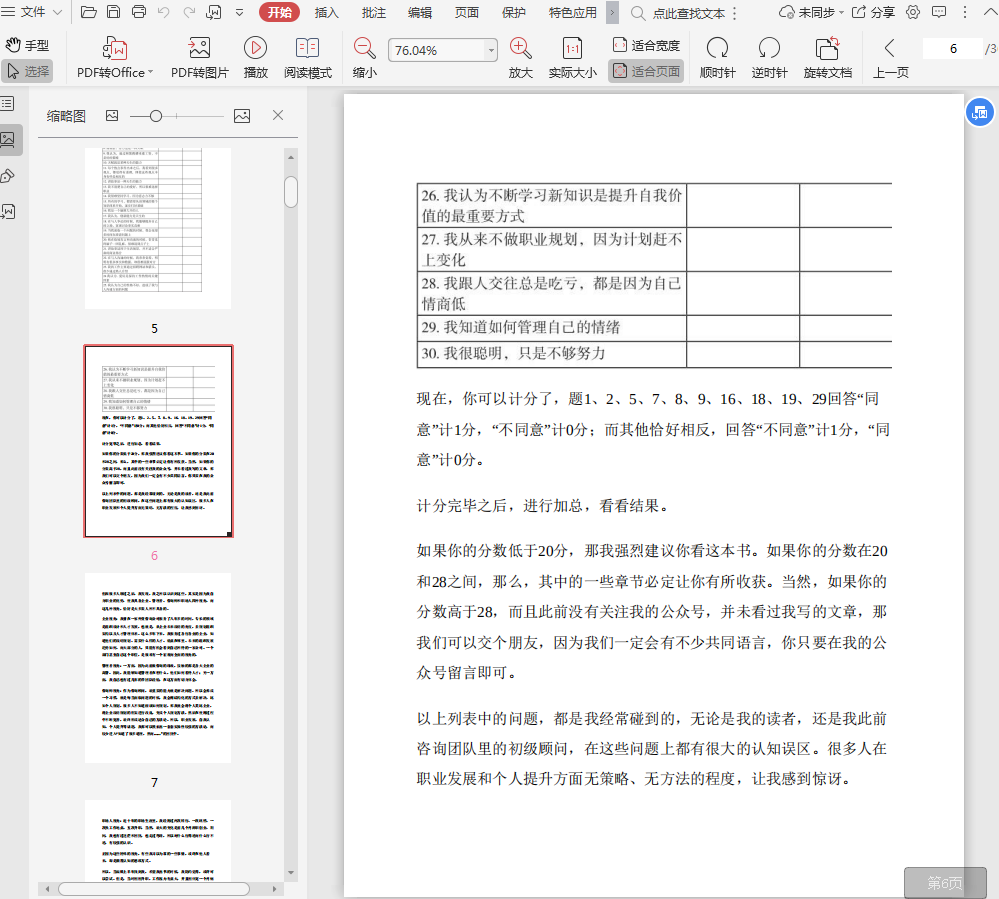Click the undo arrow icon
The height and width of the screenshot is (899, 999).
[164, 12]
